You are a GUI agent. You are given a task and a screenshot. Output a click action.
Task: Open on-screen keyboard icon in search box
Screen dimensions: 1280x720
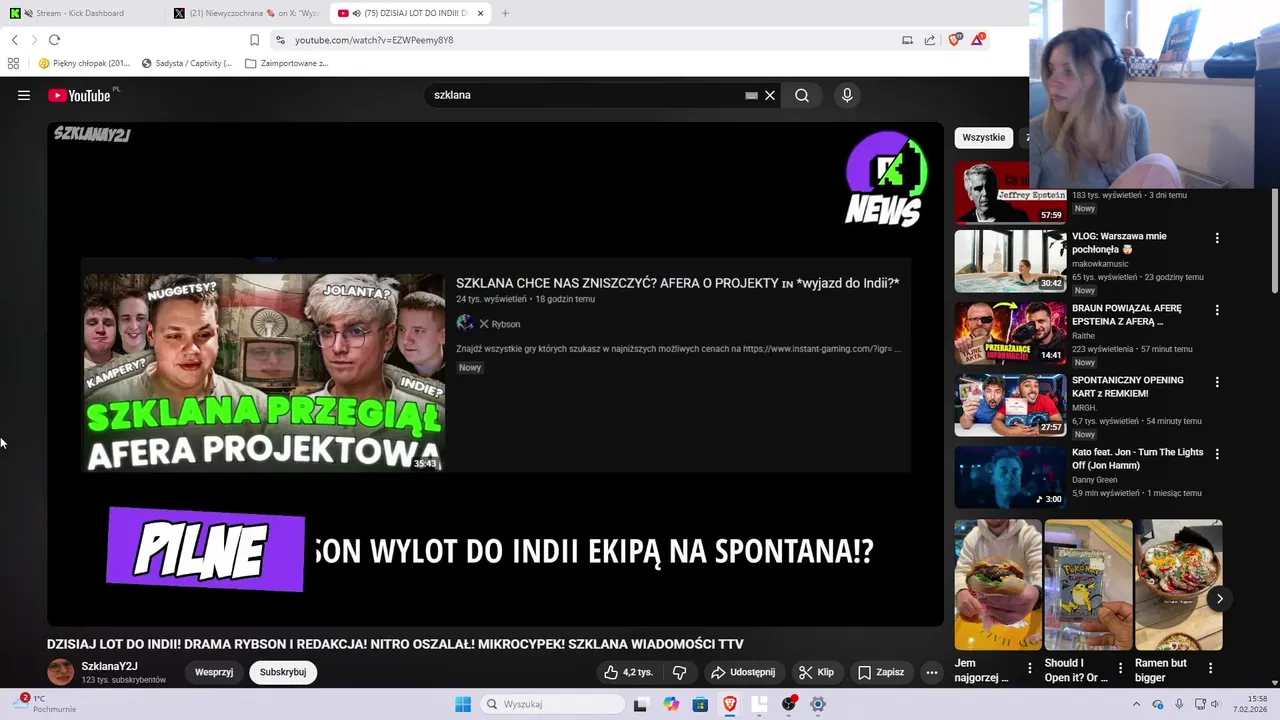point(751,95)
